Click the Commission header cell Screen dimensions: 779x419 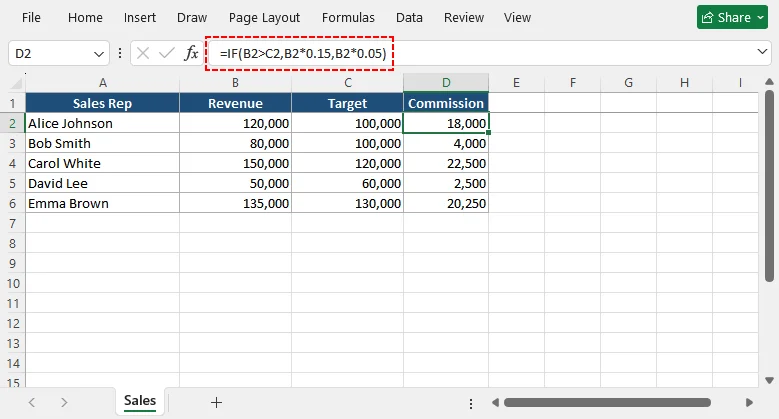[446, 103]
